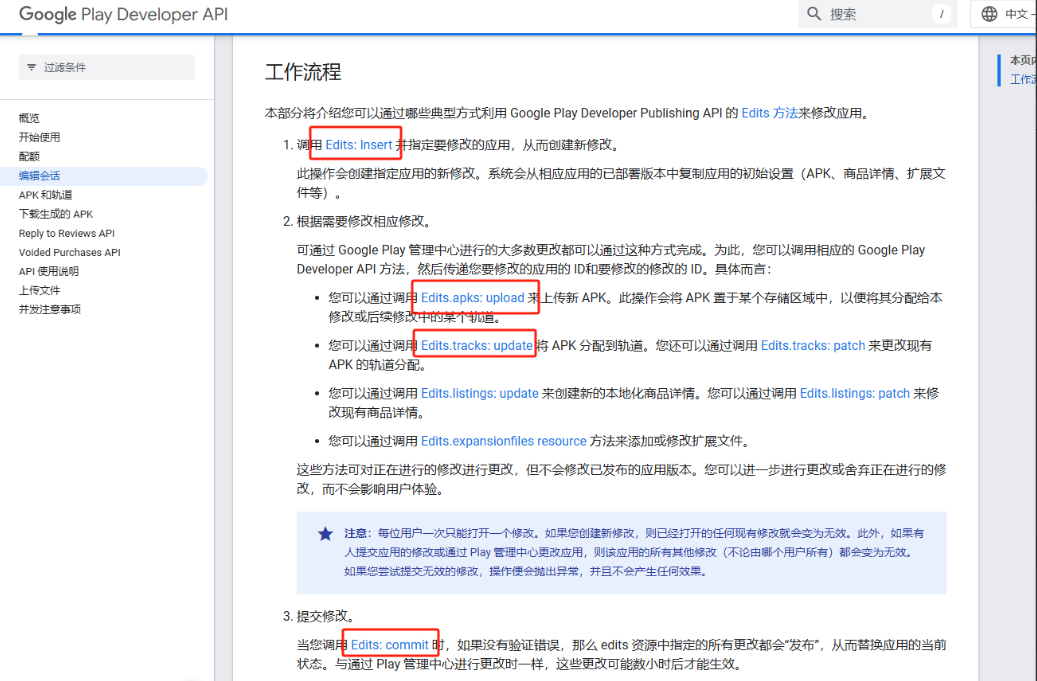Select 编辑会话 sidebar item
The width and height of the screenshot is (1037, 681).
click(103, 176)
